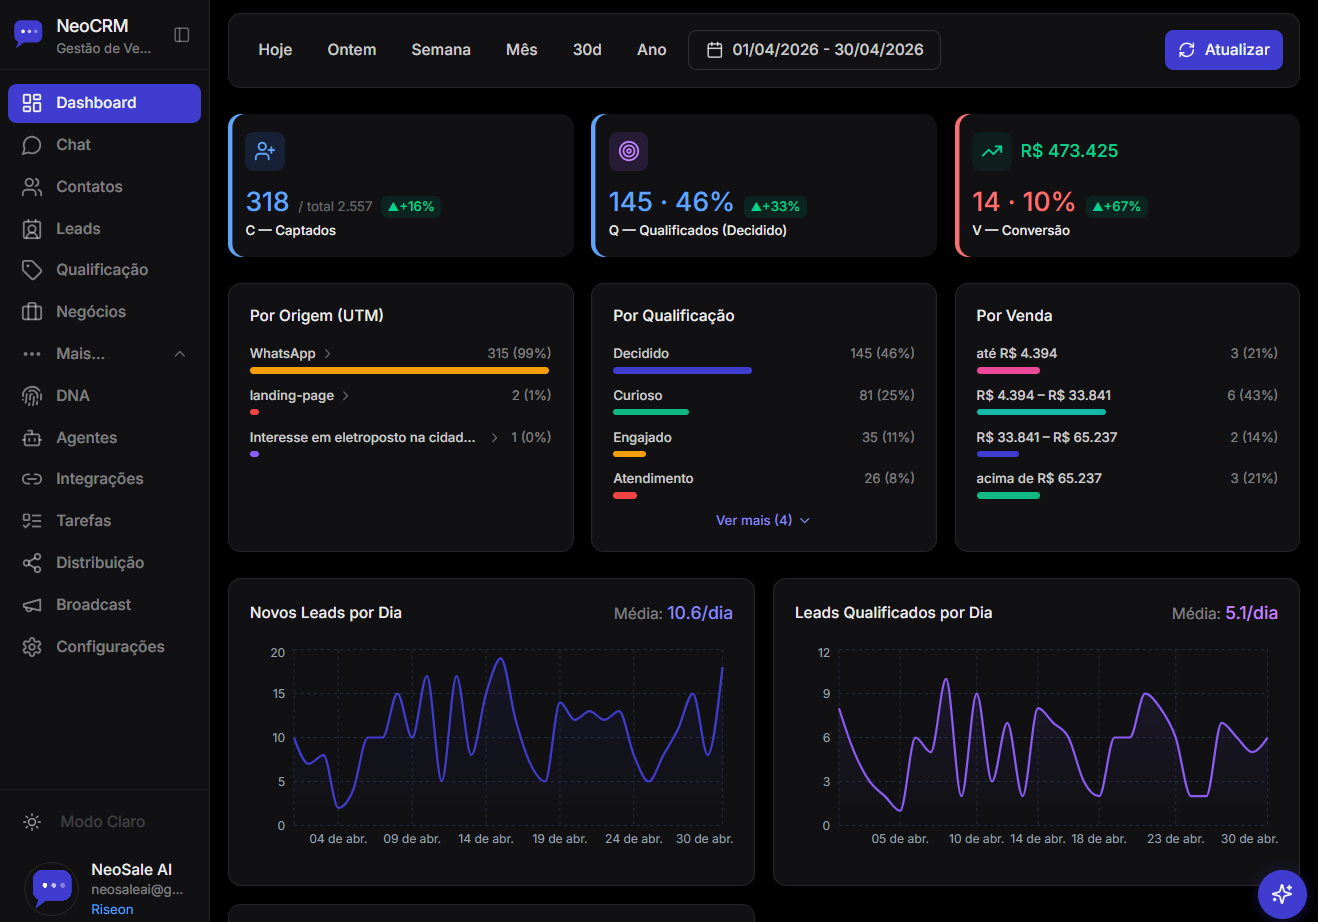Click the three-dots icon beside Mais
The height and width of the screenshot is (922, 1318).
click(32, 354)
